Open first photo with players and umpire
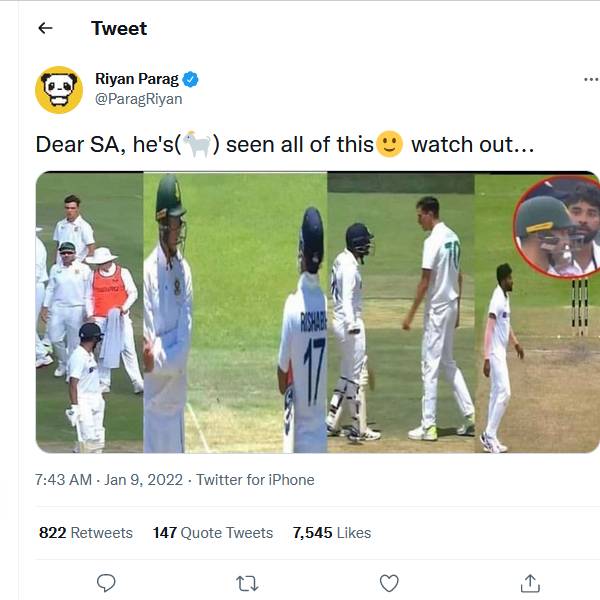The height and width of the screenshot is (600, 600). 88,312
